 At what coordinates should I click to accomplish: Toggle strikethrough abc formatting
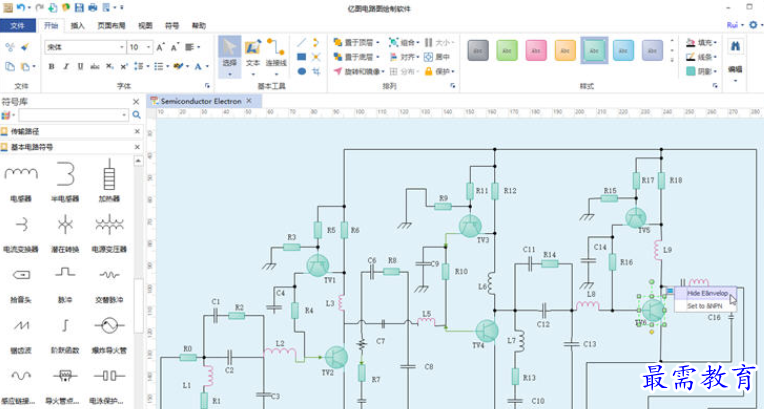95,67
